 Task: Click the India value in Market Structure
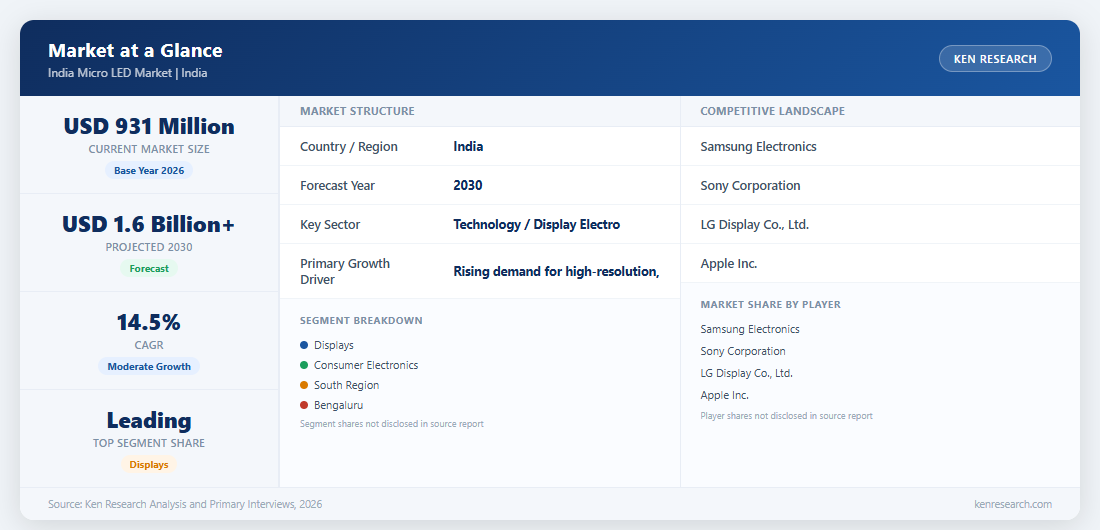(468, 147)
